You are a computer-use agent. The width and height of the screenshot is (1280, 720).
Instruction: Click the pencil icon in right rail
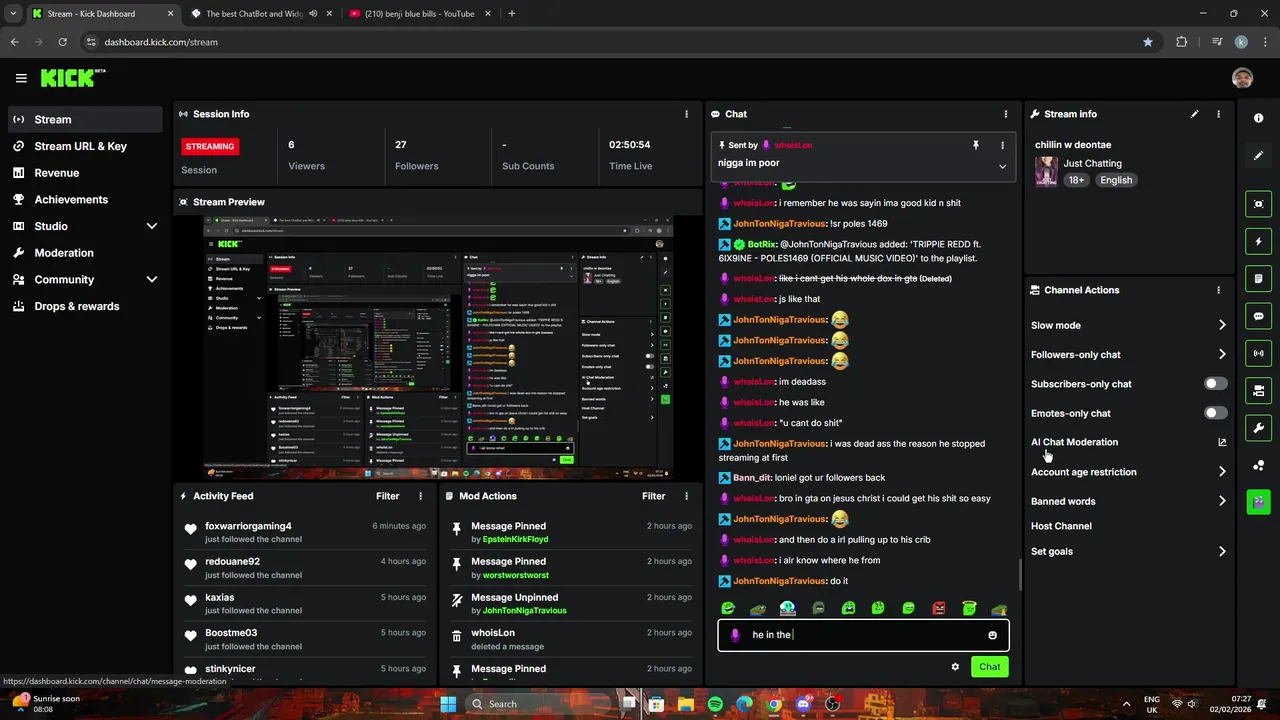point(1258,156)
